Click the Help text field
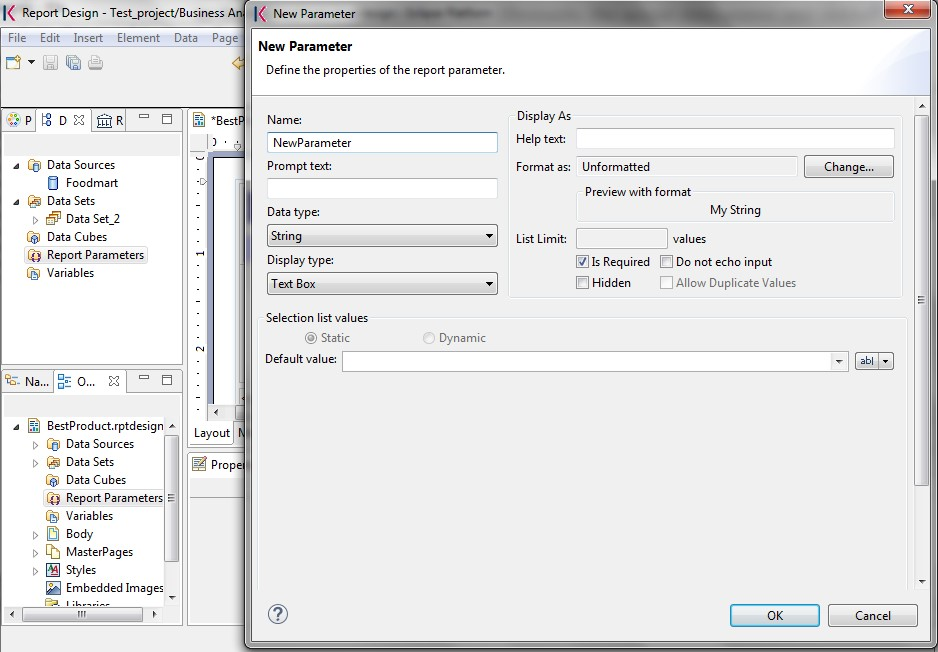 (x=735, y=139)
